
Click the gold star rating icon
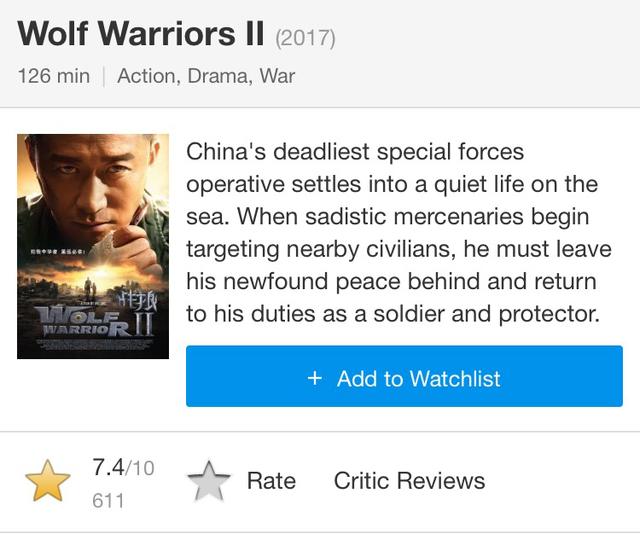coord(48,481)
